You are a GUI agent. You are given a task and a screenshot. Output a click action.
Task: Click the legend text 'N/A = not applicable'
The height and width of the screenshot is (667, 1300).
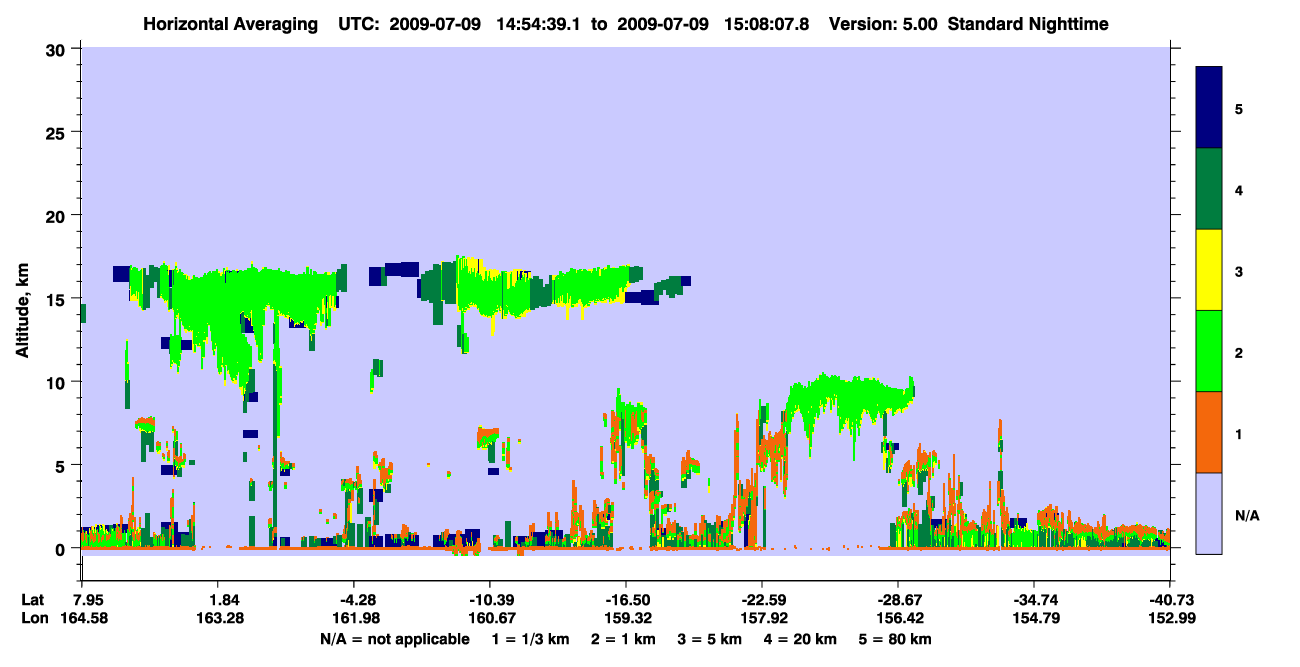coord(395,639)
